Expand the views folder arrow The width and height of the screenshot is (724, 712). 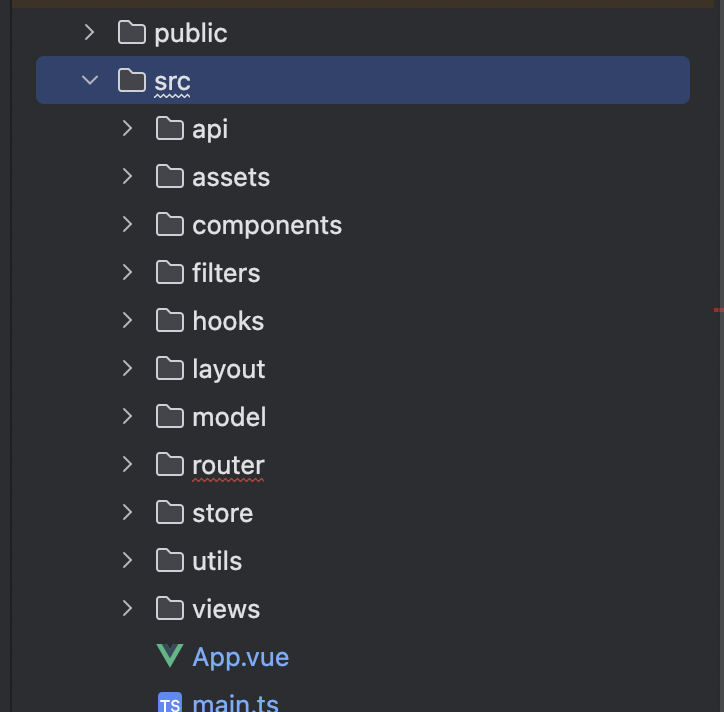127,608
